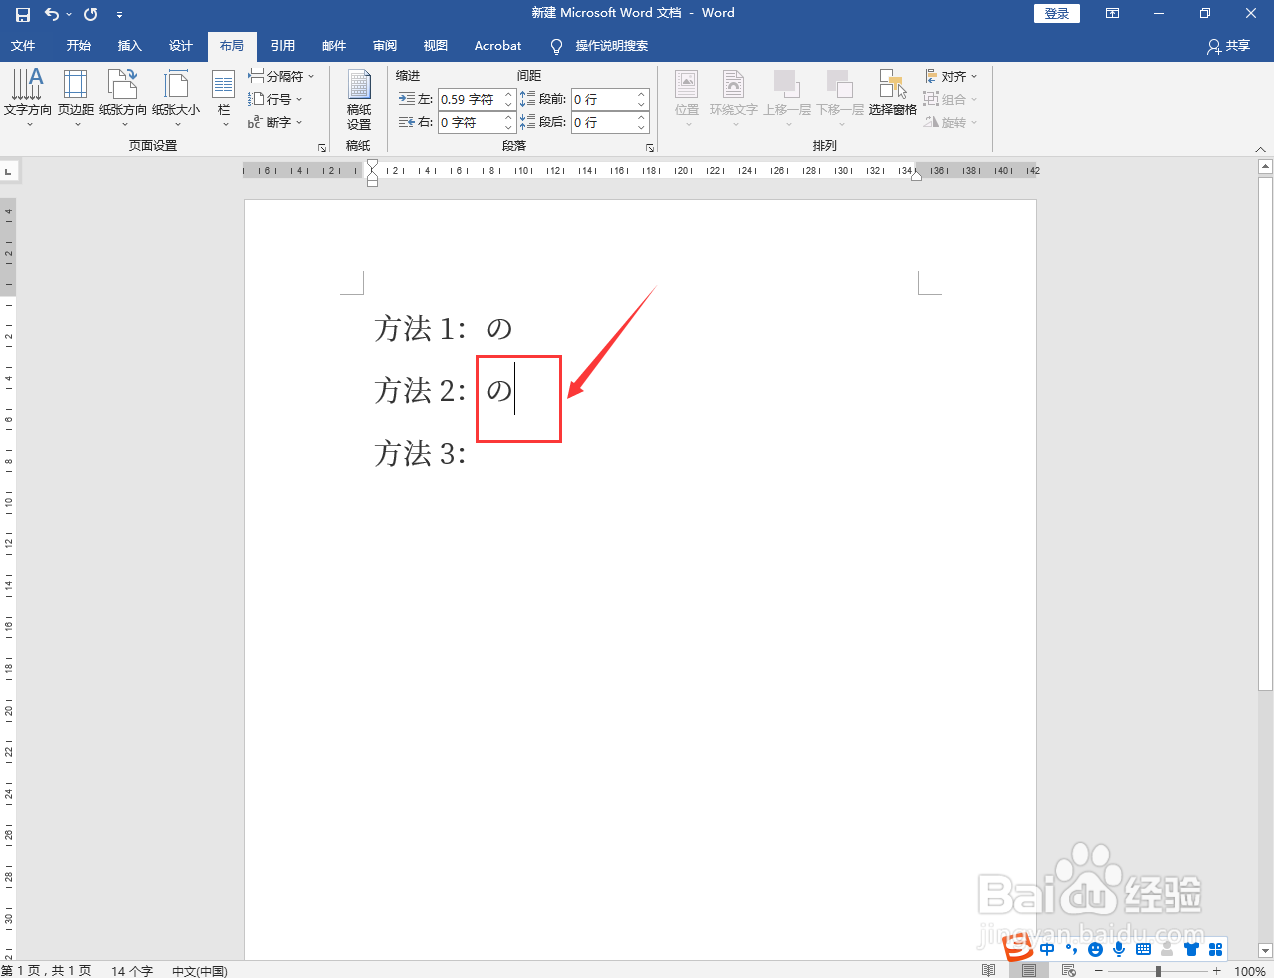Open the 选择窗格 selection pane
The width and height of the screenshot is (1274, 978).
tap(893, 94)
